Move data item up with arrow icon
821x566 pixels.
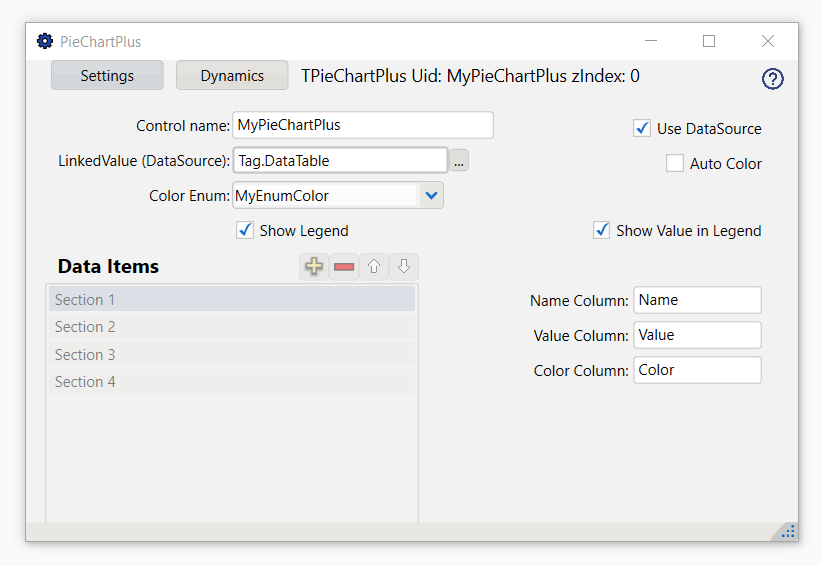pos(374,267)
